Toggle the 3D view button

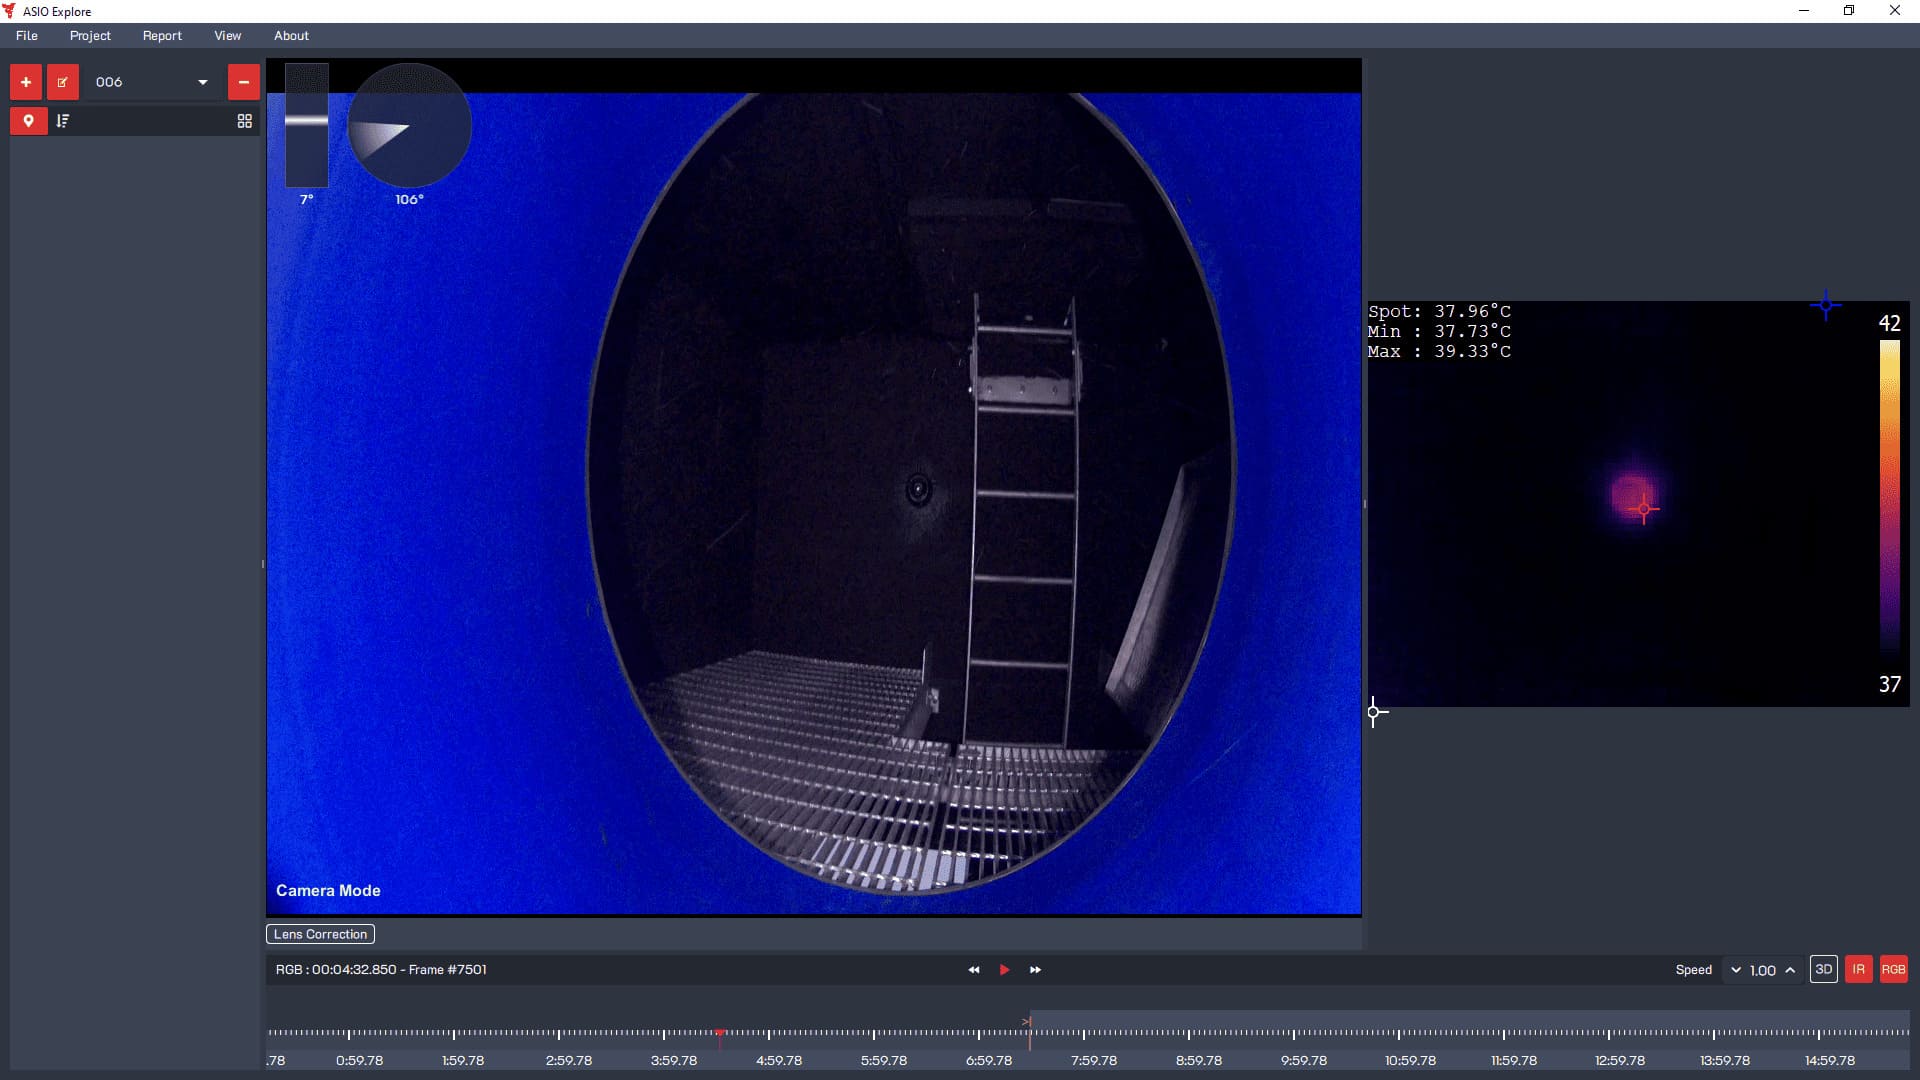1823,969
